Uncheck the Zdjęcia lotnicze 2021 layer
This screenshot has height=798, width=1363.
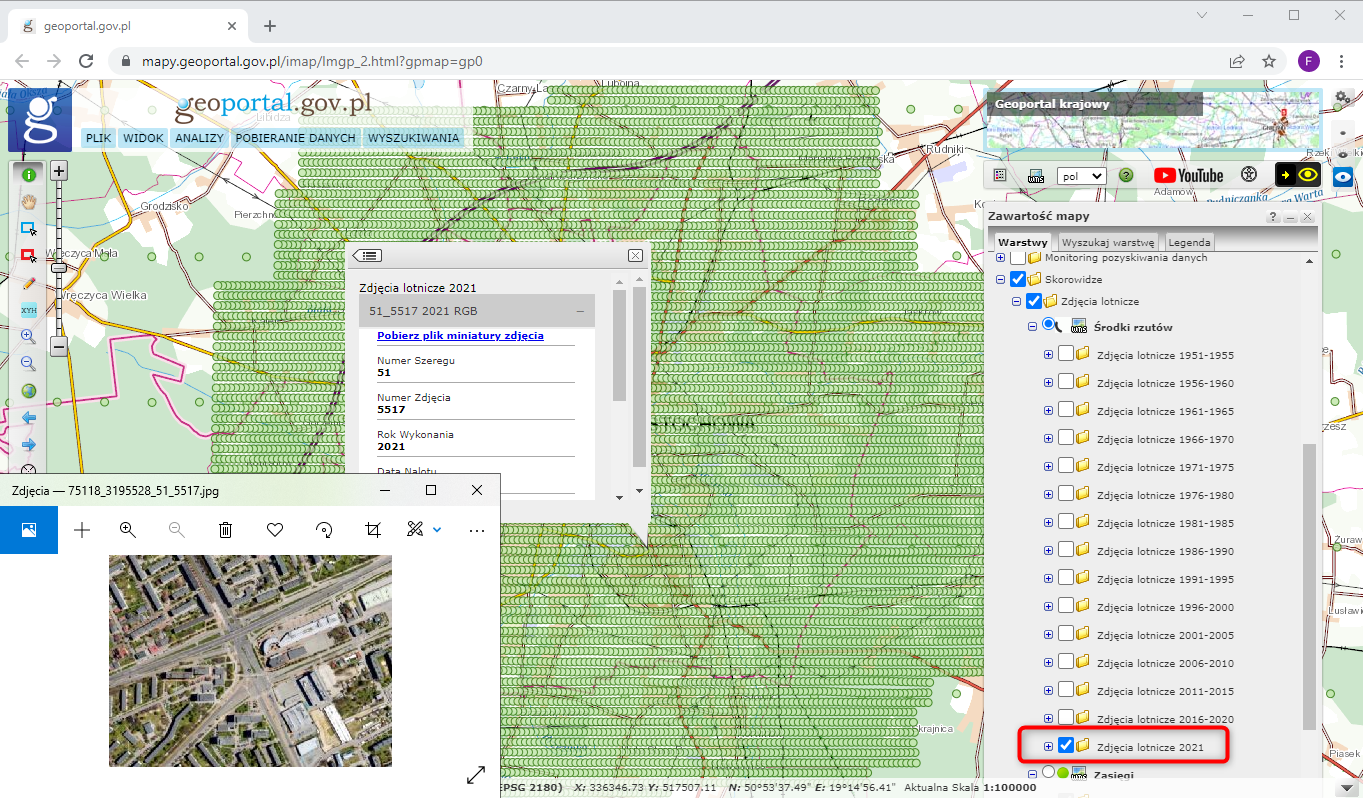click(x=1066, y=746)
